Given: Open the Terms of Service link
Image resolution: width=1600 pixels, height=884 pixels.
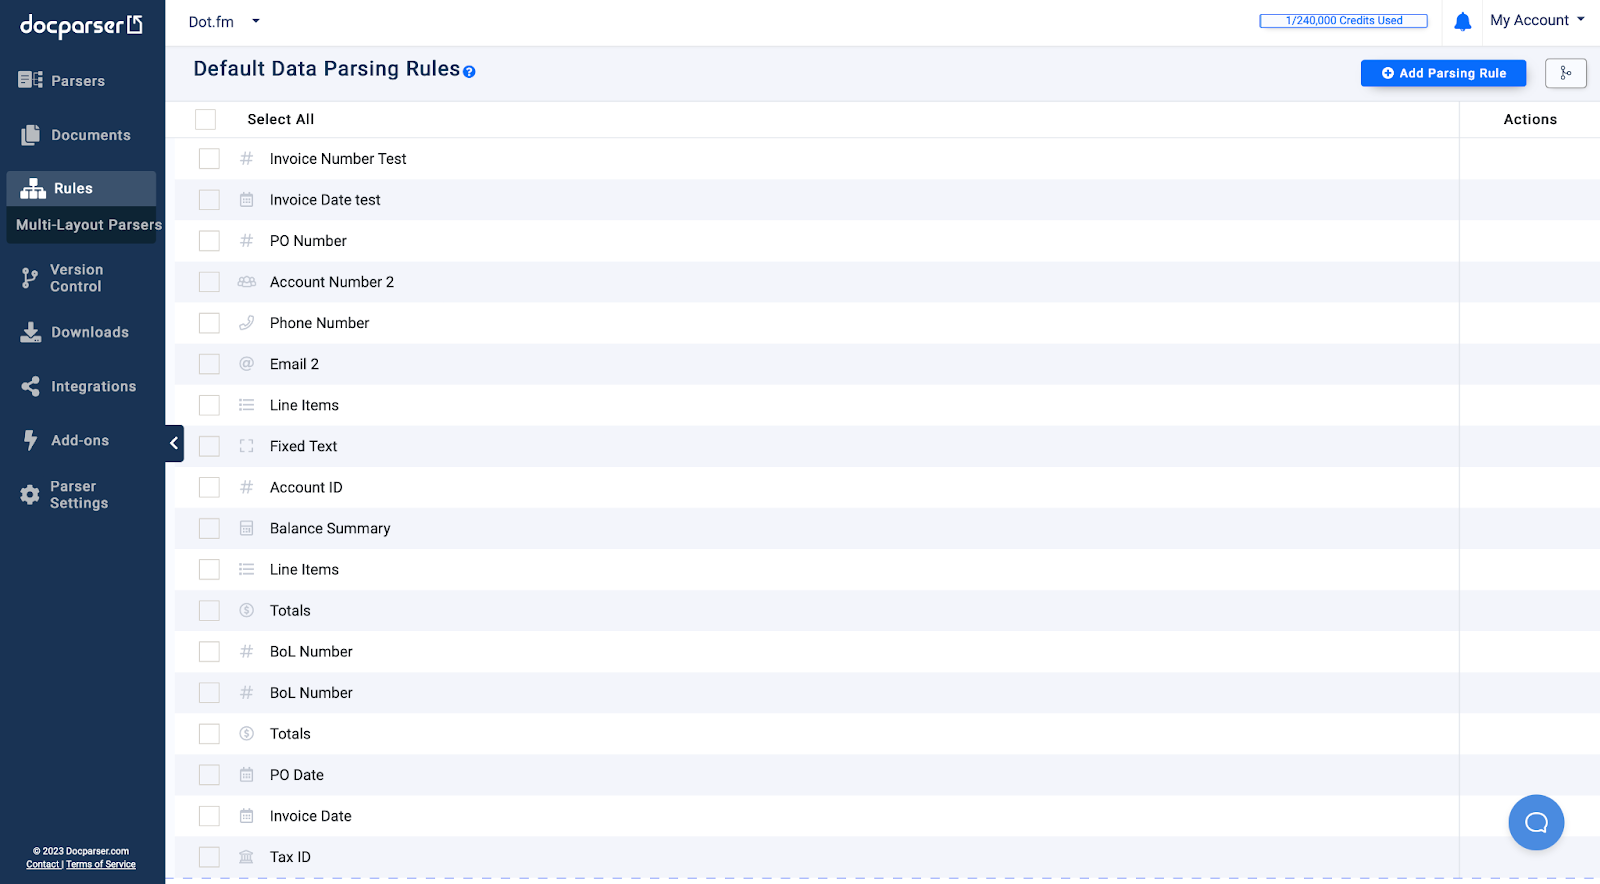Looking at the screenshot, I should point(101,865).
